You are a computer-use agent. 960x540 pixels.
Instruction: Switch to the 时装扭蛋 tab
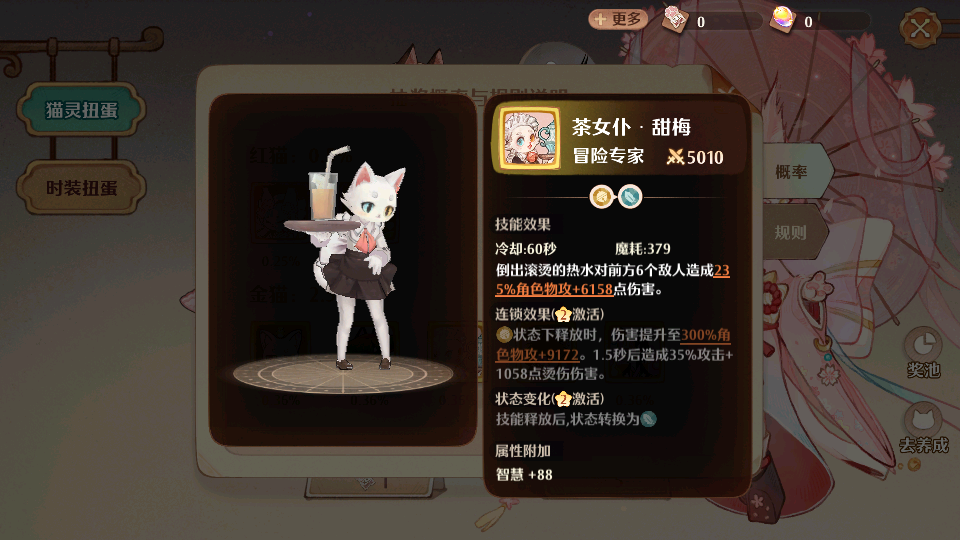click(x=81, y=188)
